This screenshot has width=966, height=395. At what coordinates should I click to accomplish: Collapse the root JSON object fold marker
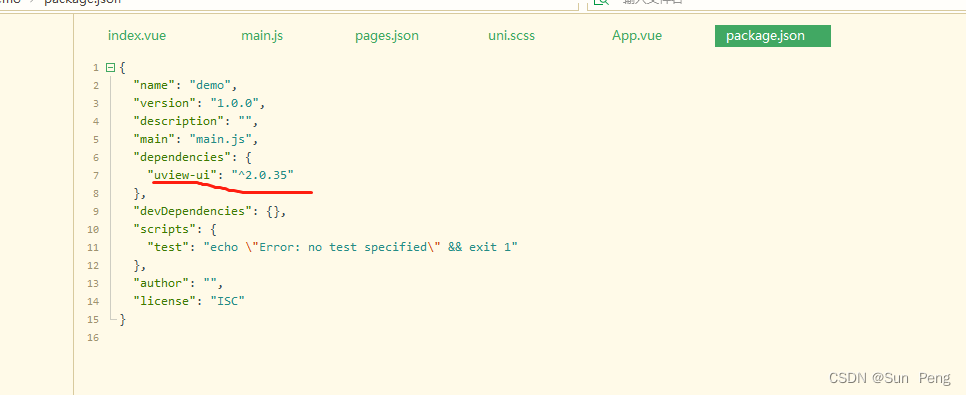pyautogui.click(x=110, y=67)
